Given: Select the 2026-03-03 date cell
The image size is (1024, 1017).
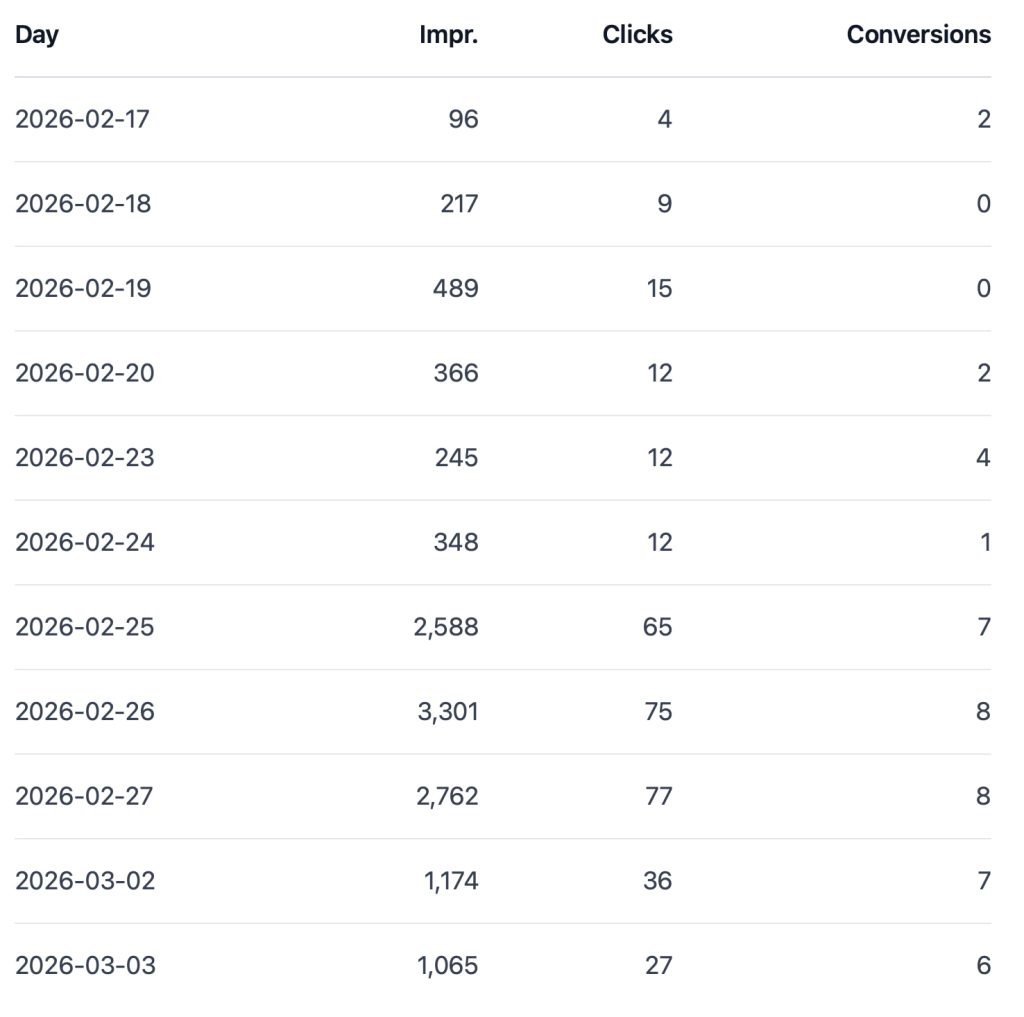Looking at the screenshot, I should [85, 966].
